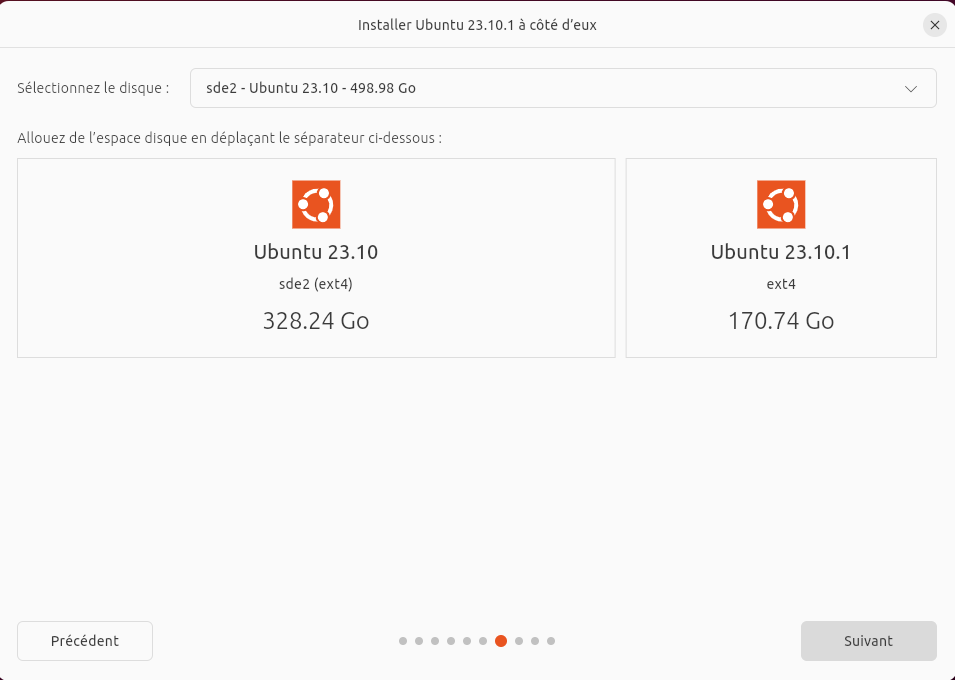Click the Ubuntu logo above "Ubuntu 23.10.1" heading
Screen dimensions: 955x680
[x=781, y=204]
